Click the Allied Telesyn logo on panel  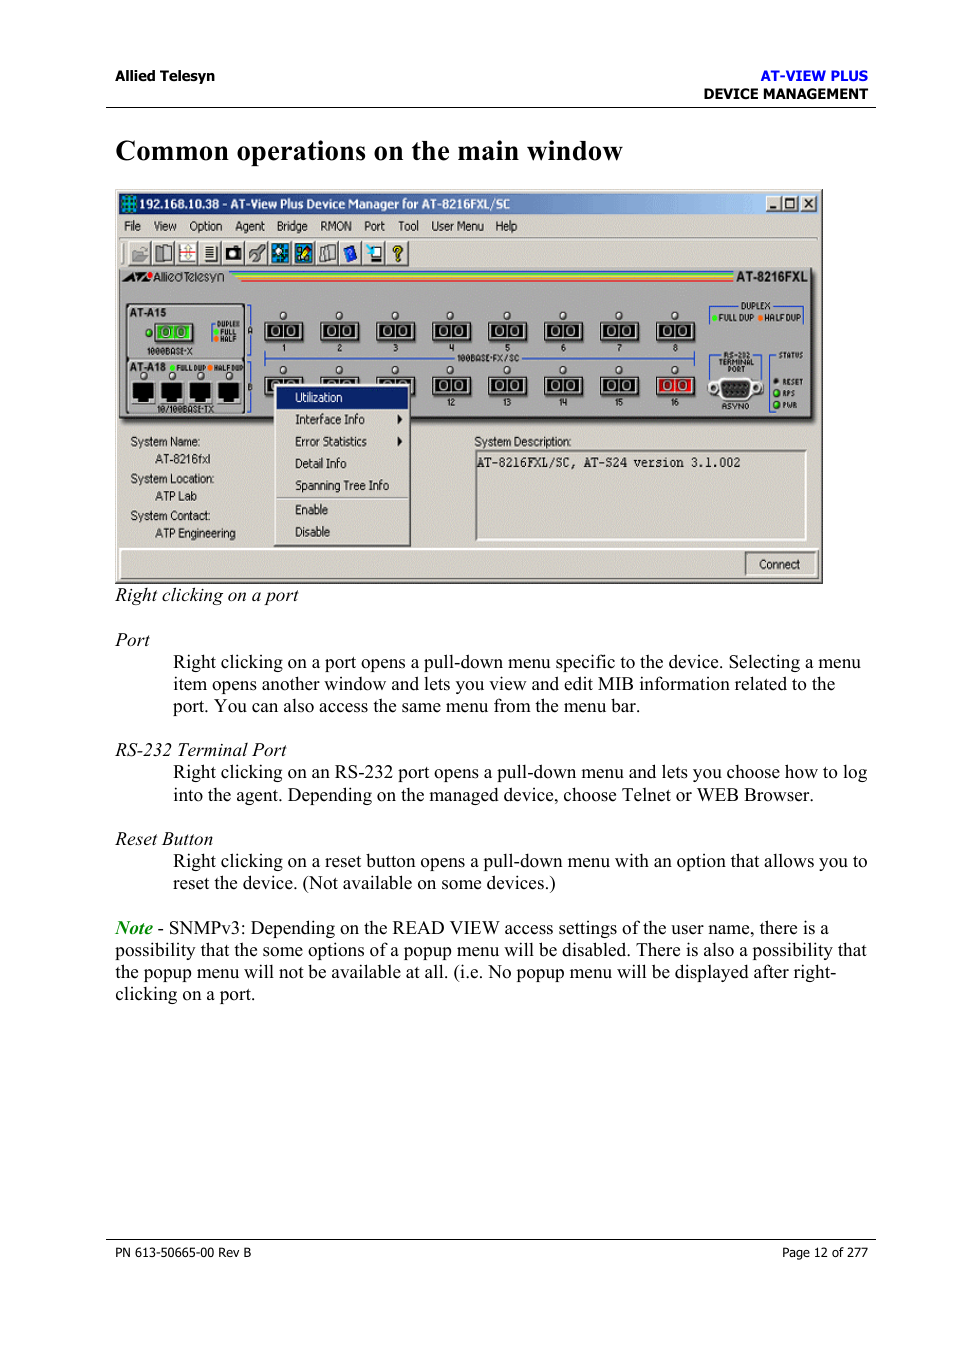[174, 277]
